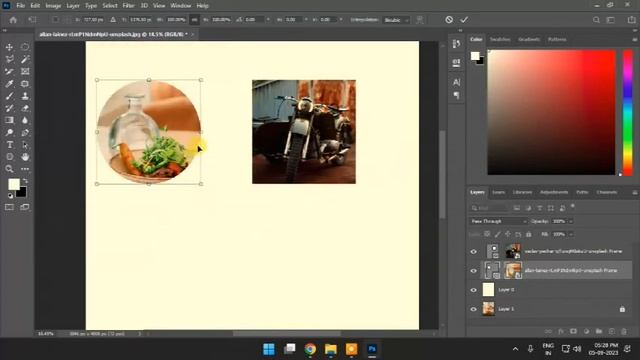Toggle the layer filtering switch

click(573, 207)
